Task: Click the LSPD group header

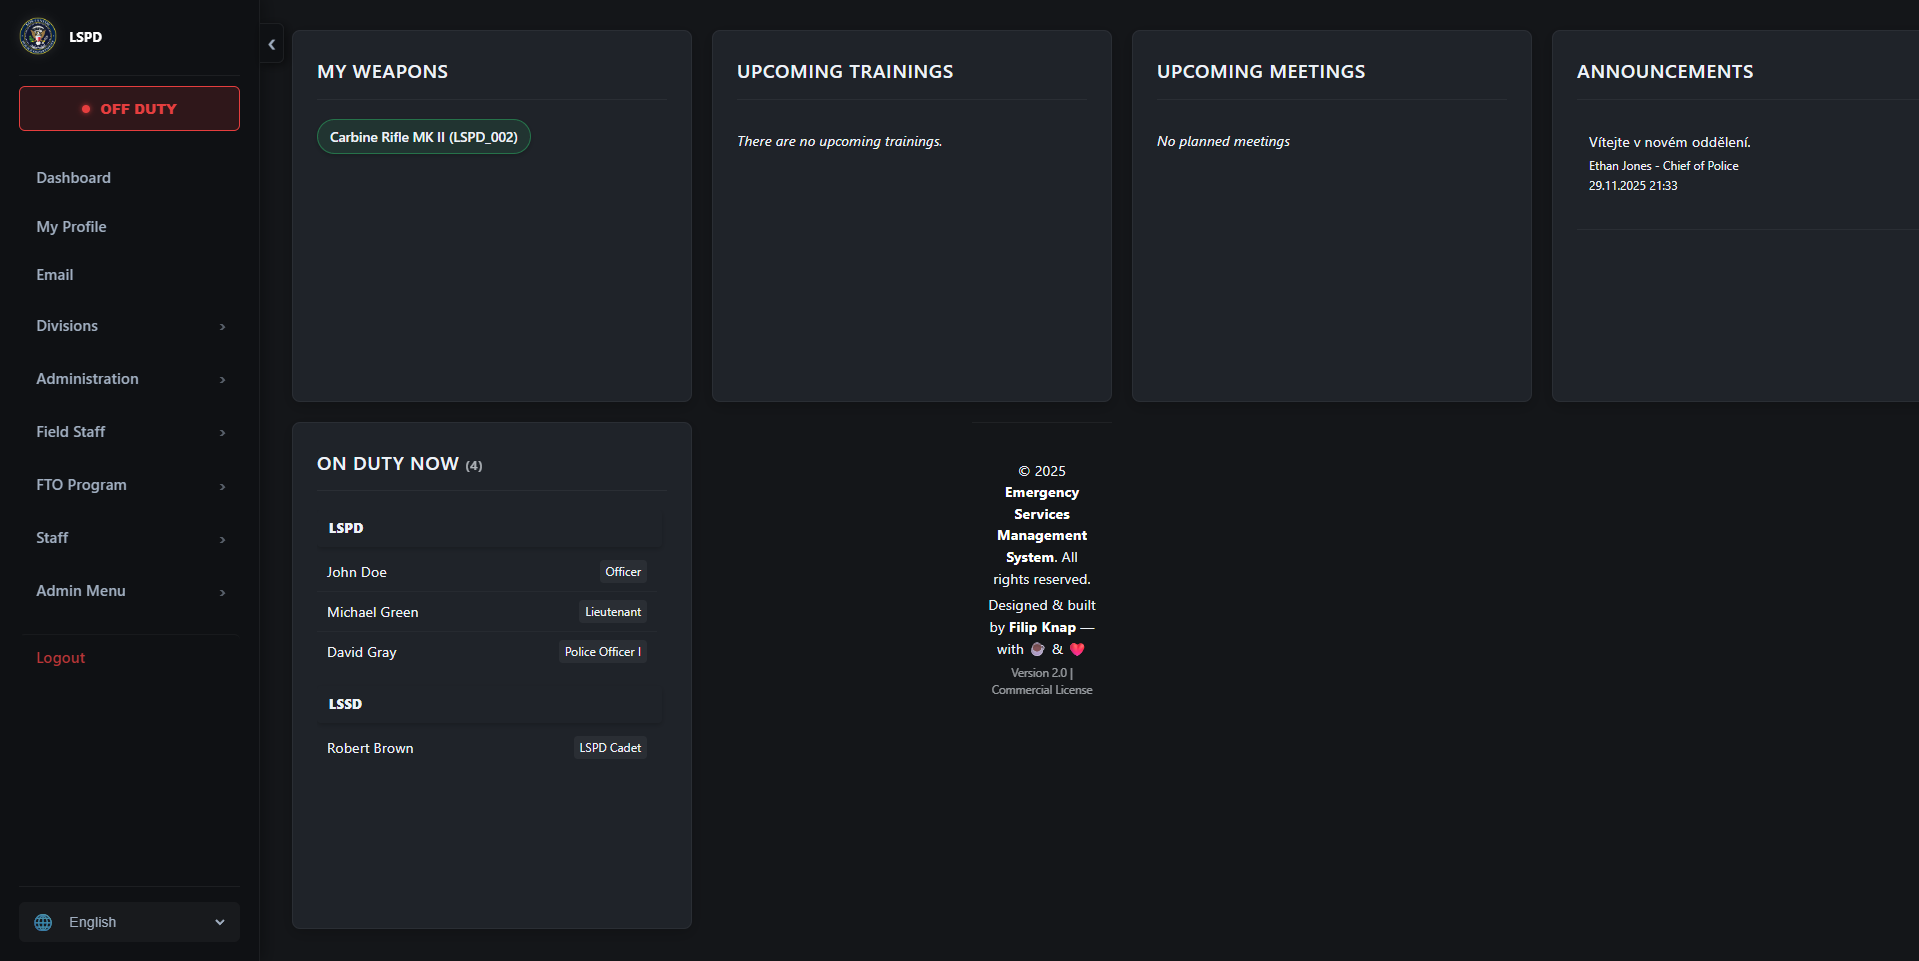Action: point(490,528)
